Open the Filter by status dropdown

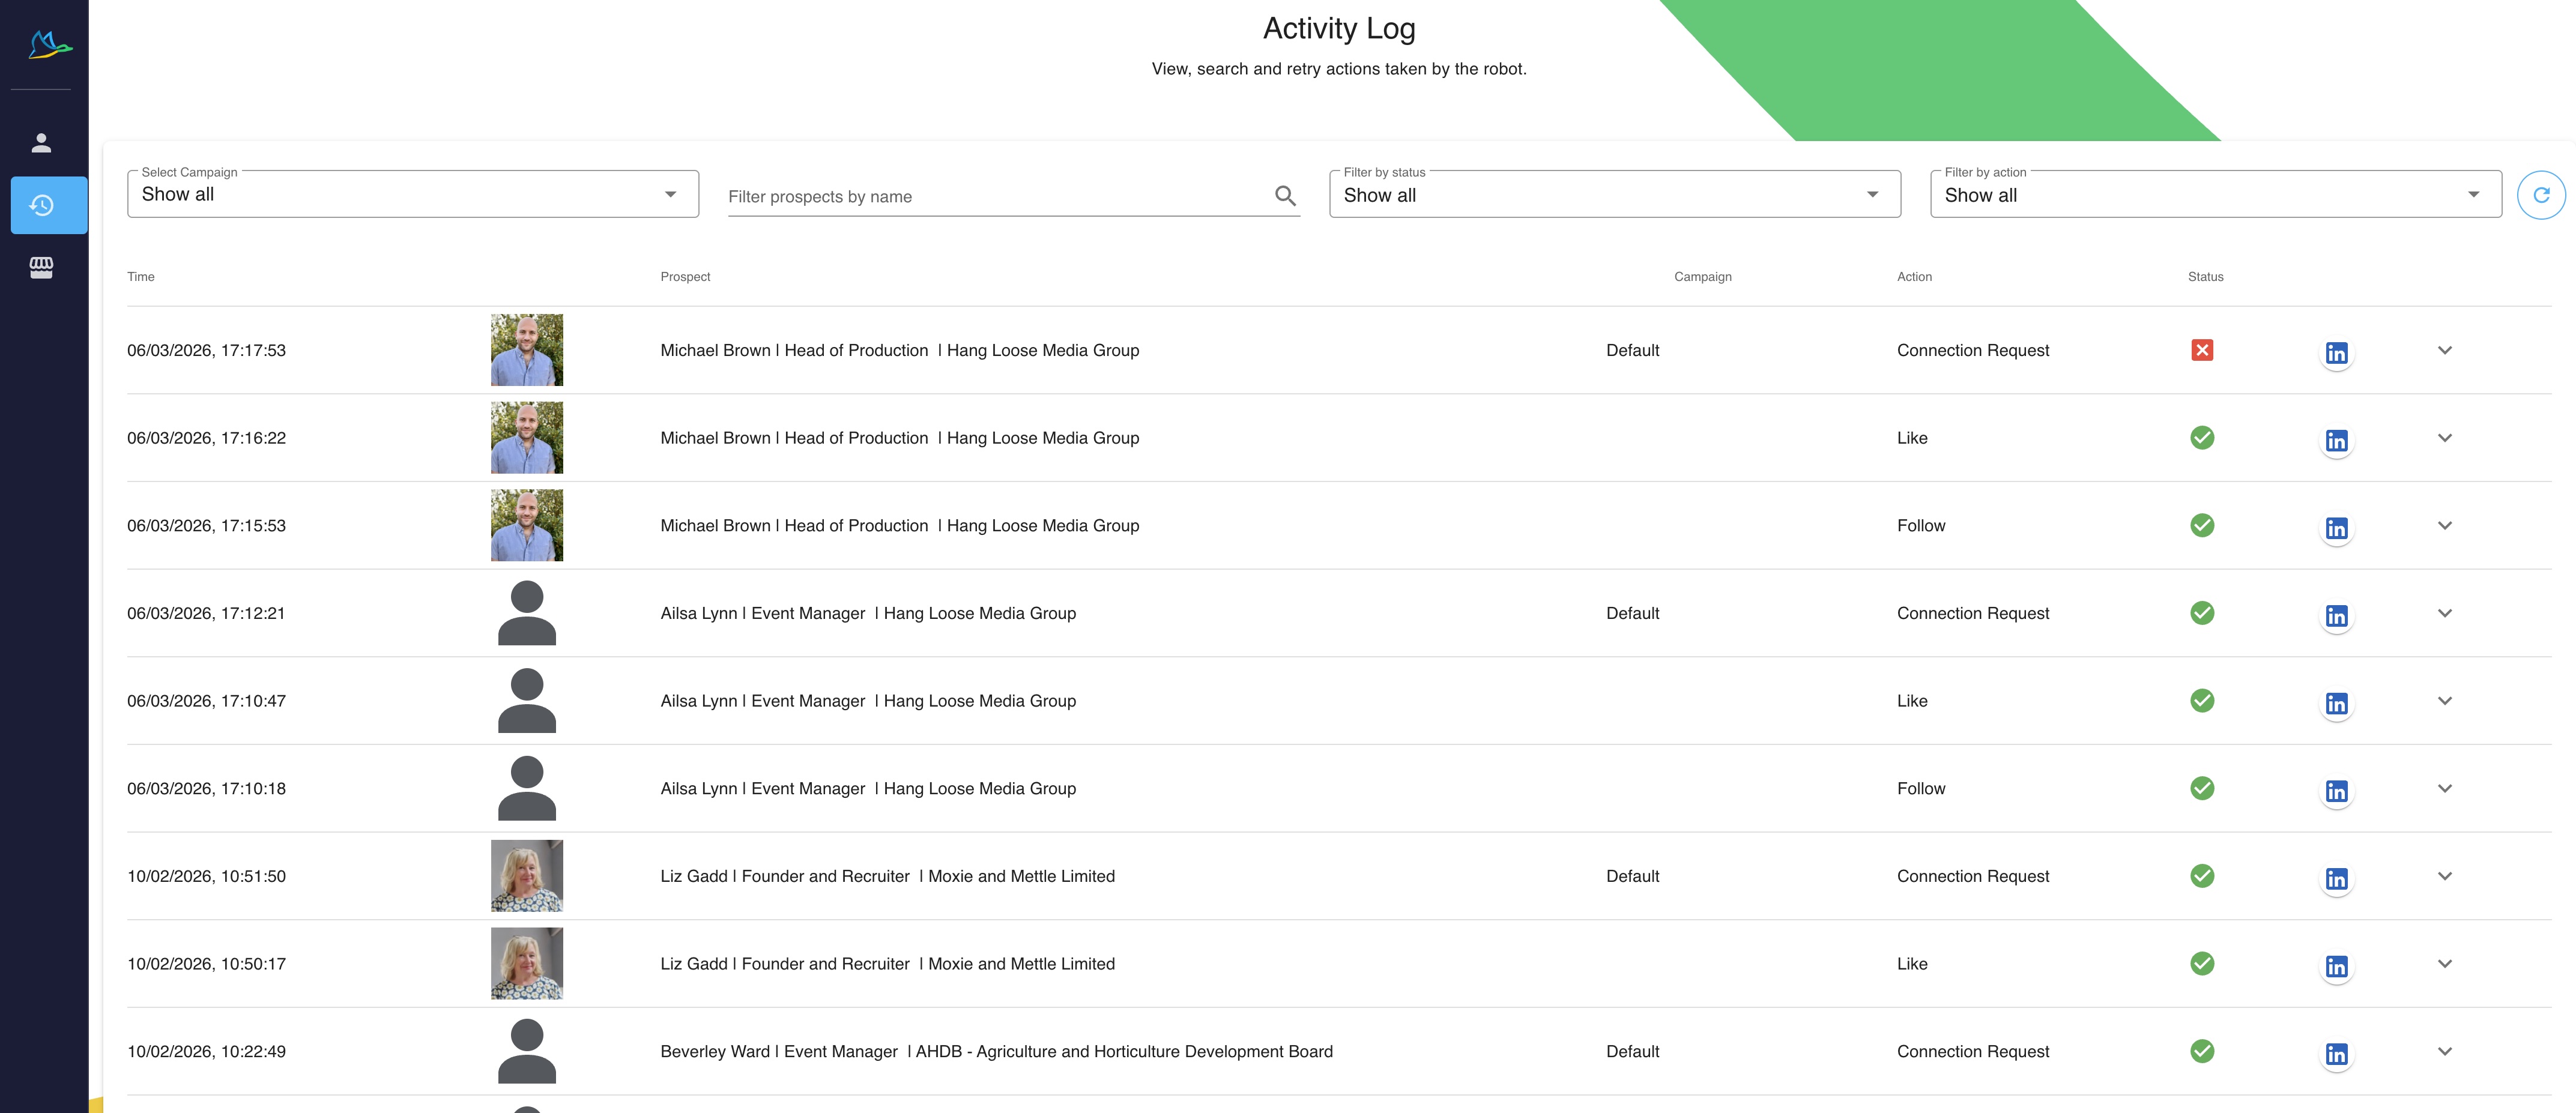[x=1614, y=195]
